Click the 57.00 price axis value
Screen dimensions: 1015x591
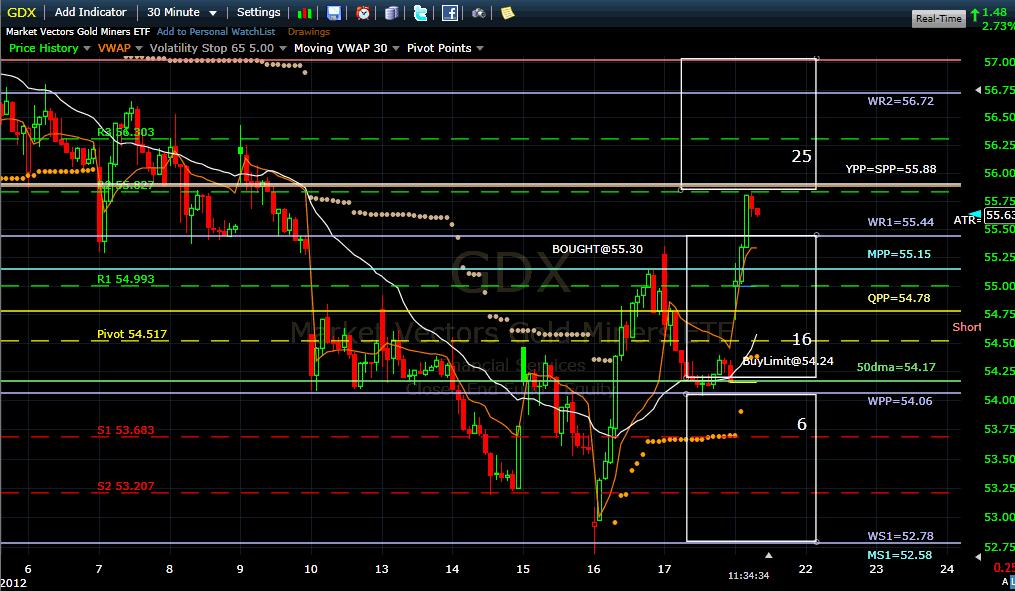[x=999, y=62]
